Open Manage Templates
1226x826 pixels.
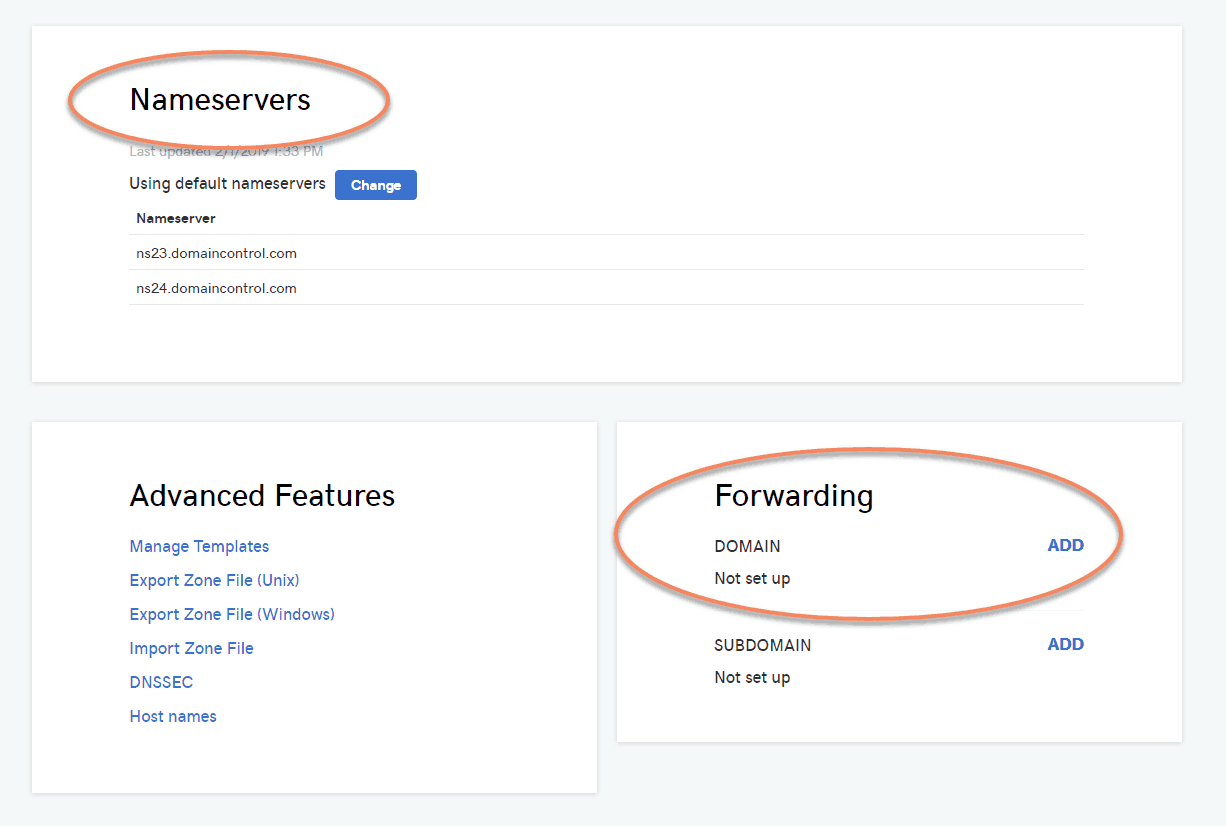pyautogui.click(x=199, y=546)
